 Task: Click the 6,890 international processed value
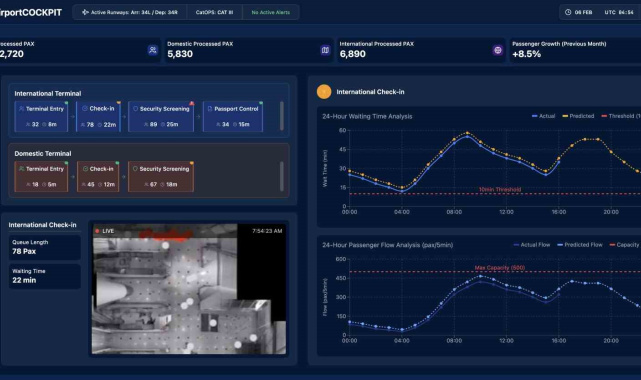(352, 54)
